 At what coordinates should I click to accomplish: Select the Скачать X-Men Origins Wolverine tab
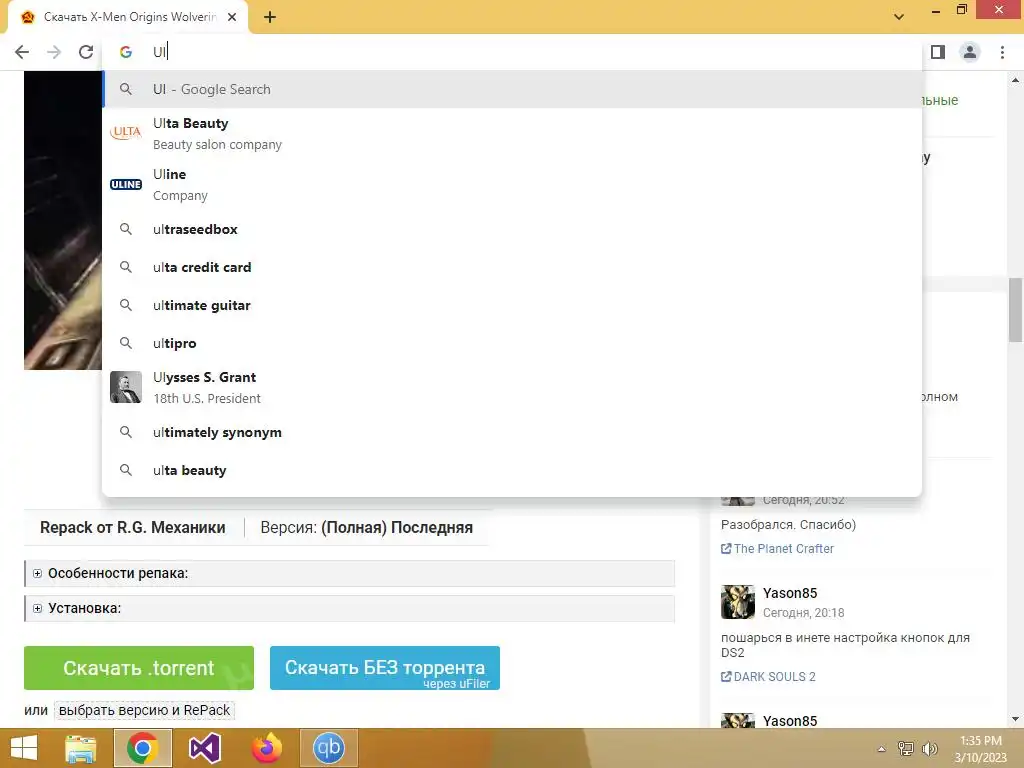coord(128,18)
